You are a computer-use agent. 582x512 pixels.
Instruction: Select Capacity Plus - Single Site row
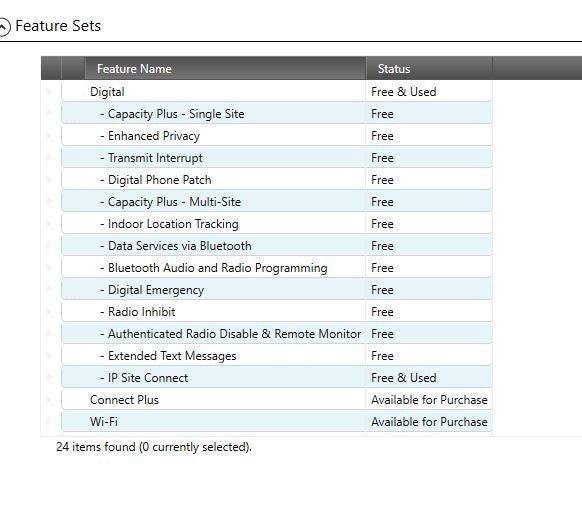point(277,114)
